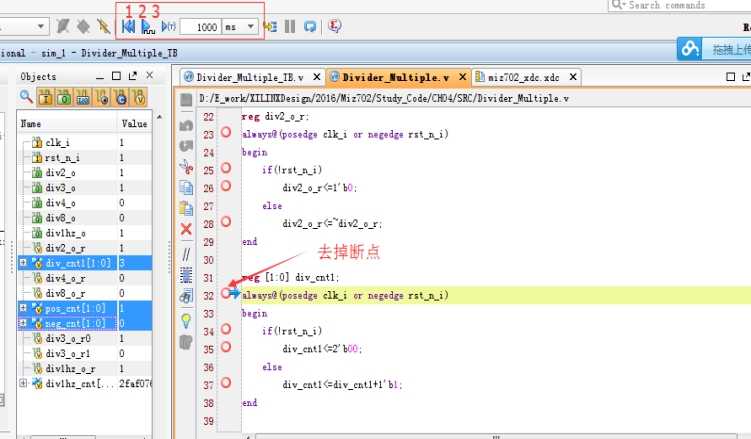Click the Restart simulation icon
This screenshot has height=439, width=751.
[128, 27]
